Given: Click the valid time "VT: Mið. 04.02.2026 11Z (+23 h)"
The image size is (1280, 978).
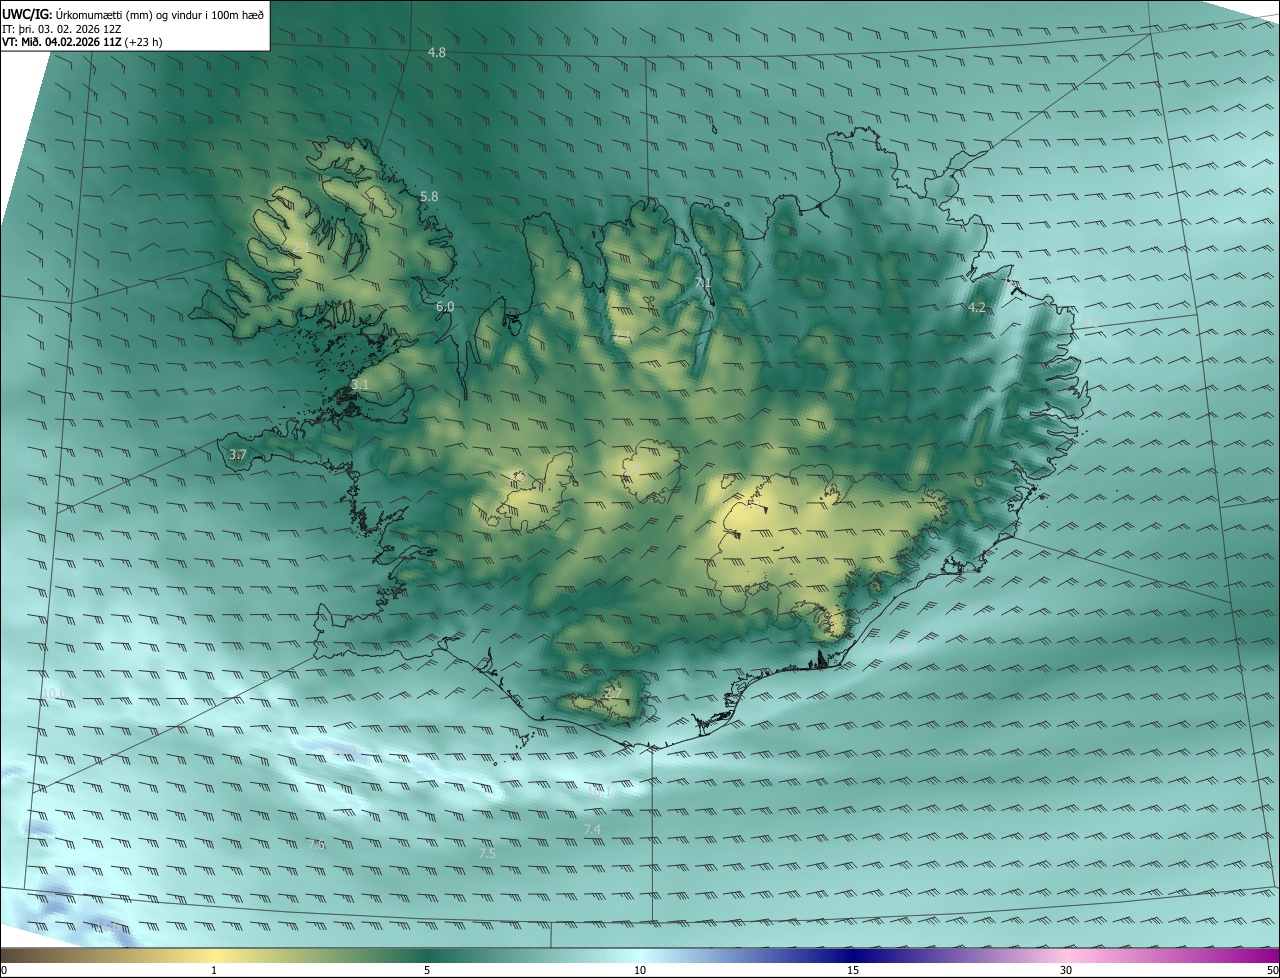Looking at the screenshot, I should [82, 42].
